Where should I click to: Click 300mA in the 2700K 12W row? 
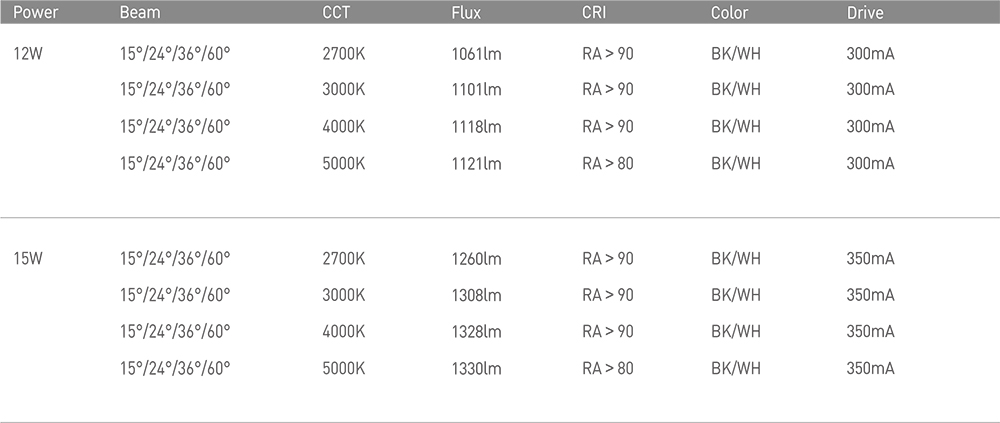871,54
